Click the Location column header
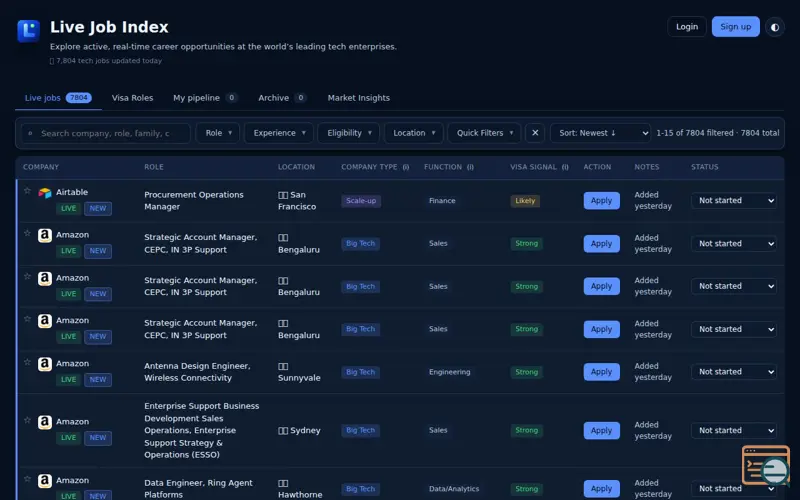This screenshot has width=800, height=500. (296, 167)
